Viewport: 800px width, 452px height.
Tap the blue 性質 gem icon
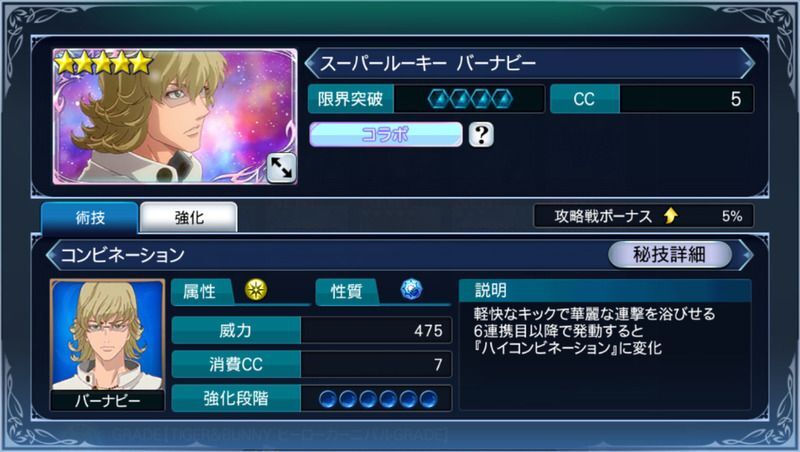pos(411,289)
